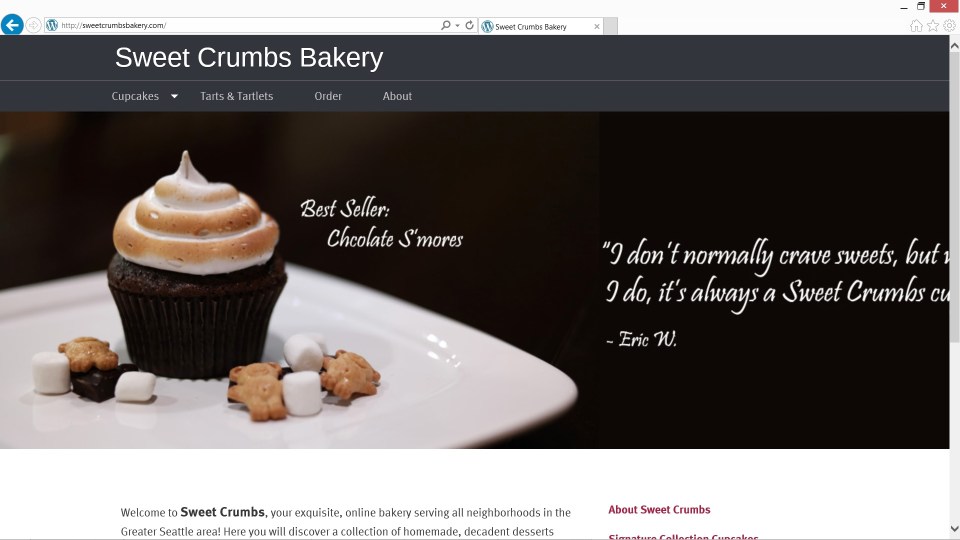This screenshot has width=960, height=540.
Task: Click the browser back arrow button
Action: pos(12,25)
